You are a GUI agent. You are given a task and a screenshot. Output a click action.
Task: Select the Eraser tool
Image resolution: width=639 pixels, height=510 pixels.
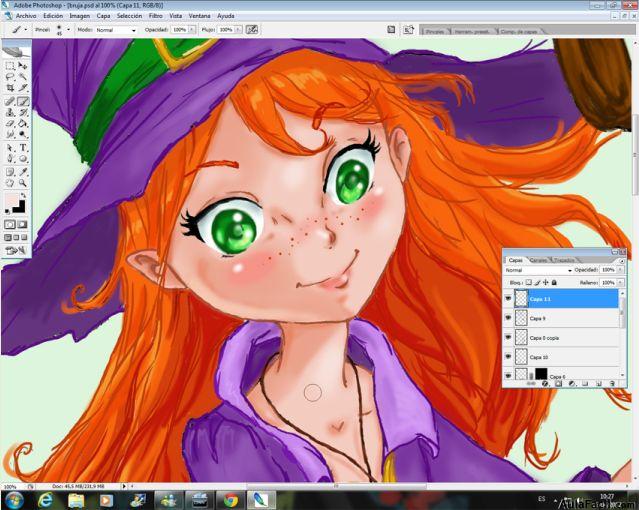(10, 124)
